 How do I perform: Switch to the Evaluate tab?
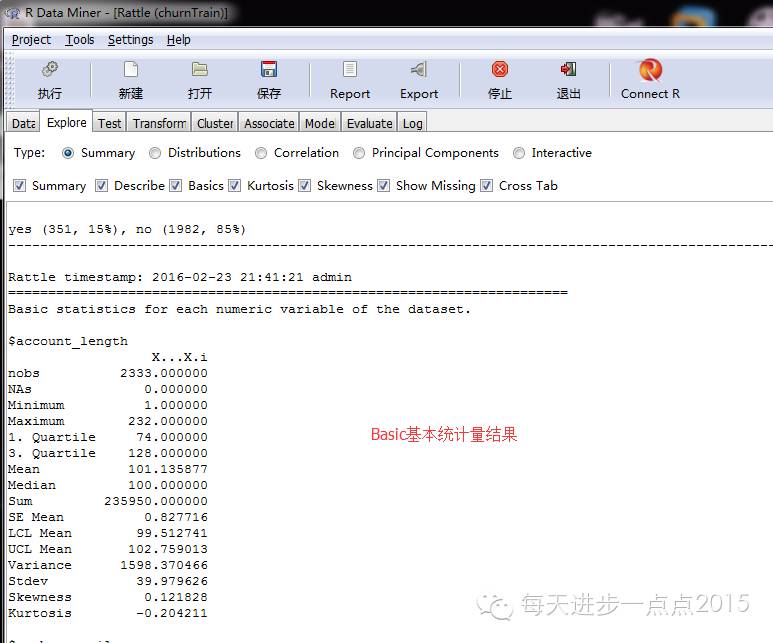point(369,123)
